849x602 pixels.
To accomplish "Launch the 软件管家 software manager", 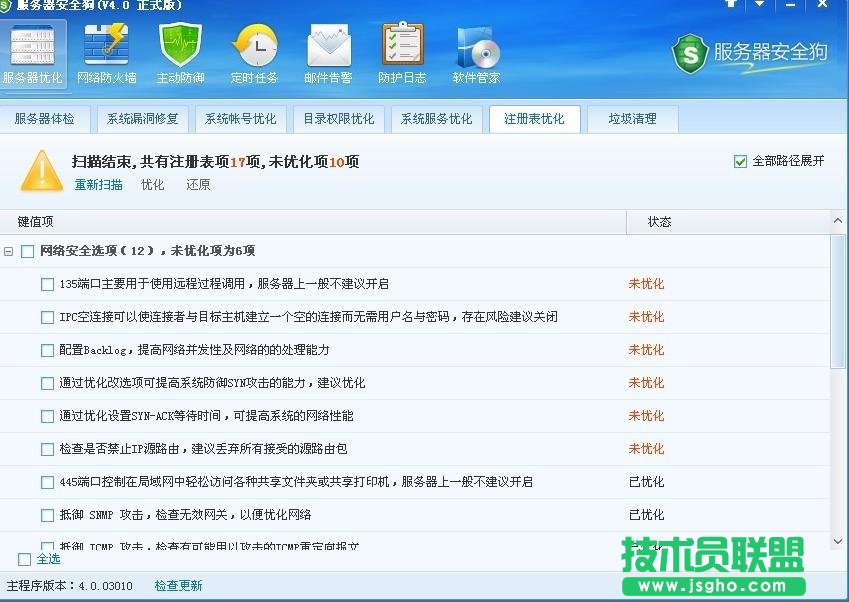I will [475, 45].
